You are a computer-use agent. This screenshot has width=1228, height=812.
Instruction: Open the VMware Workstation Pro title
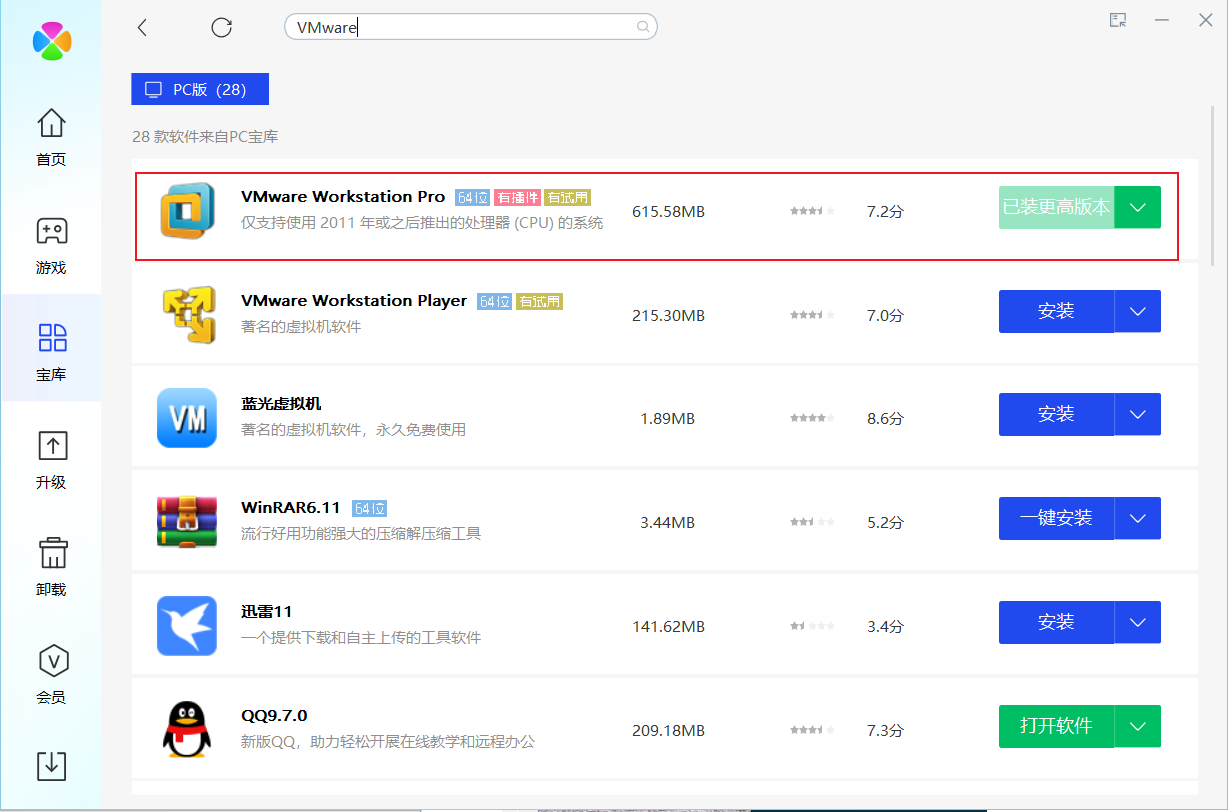(x=343, y=197)
